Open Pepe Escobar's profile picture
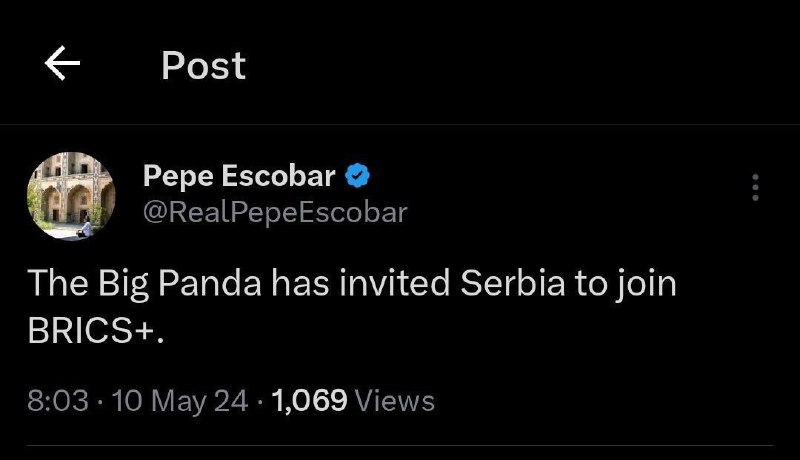This screenshot has width=800, height=460. pyautogui.click(x=71, y=195)
